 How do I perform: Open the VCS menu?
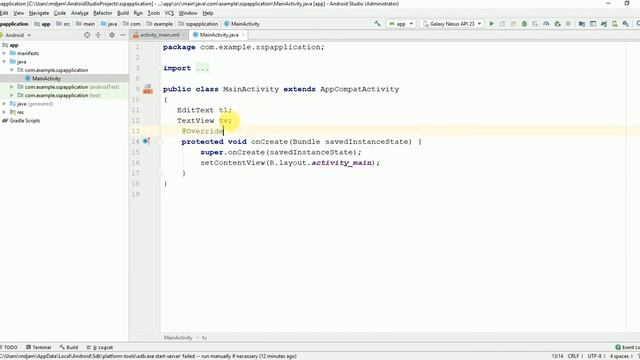pyautogui.click(x=169, y=13)
